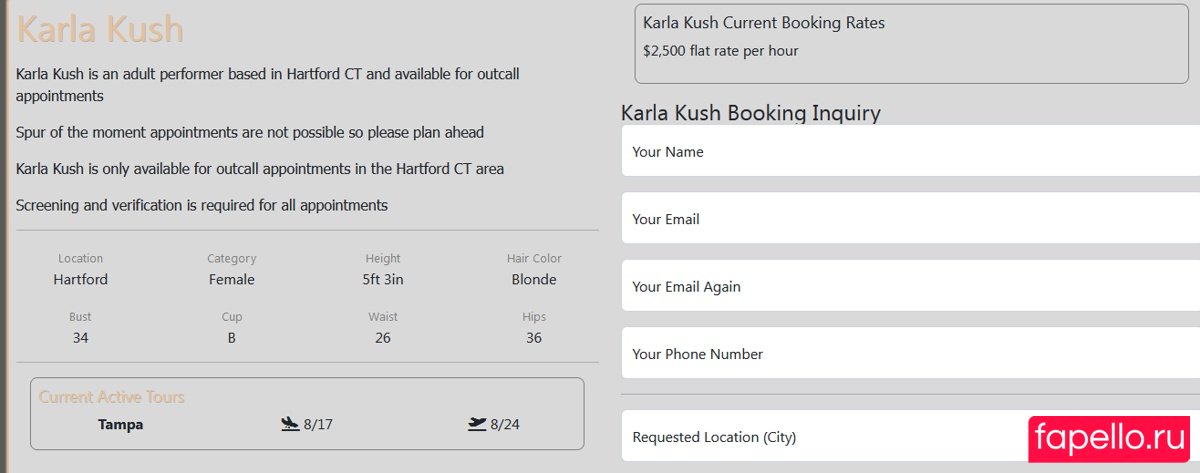Click the arrival plane icon beside 8/24
Viewport: 1200px width, 473px height.
click(477, 424)
